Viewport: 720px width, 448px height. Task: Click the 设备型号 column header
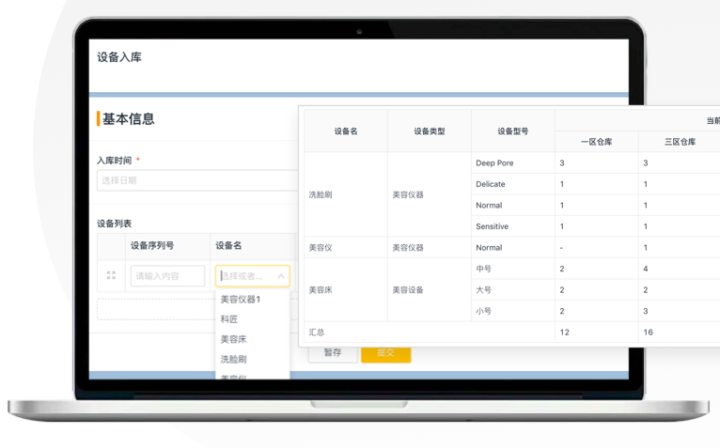point(513,131)
